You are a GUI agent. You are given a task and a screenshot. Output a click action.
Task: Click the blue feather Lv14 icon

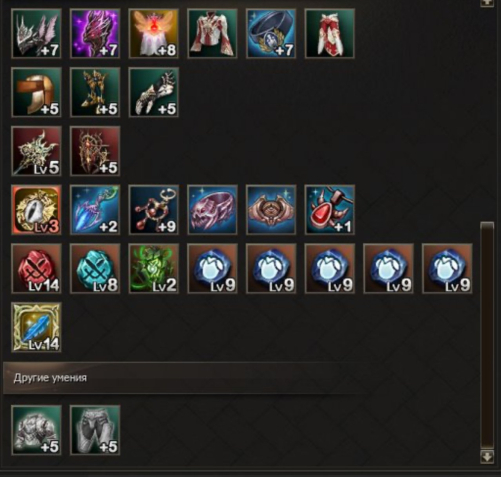point(36,327)
